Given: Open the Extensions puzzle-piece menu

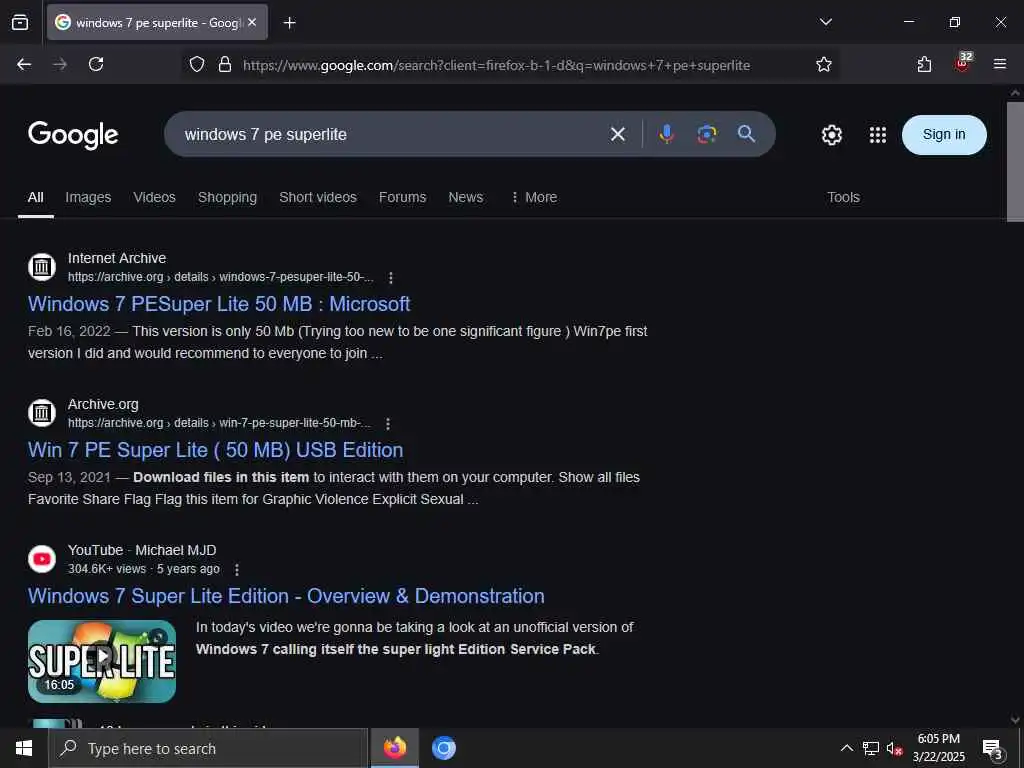Looking at the screenshot, I should 924,64.
